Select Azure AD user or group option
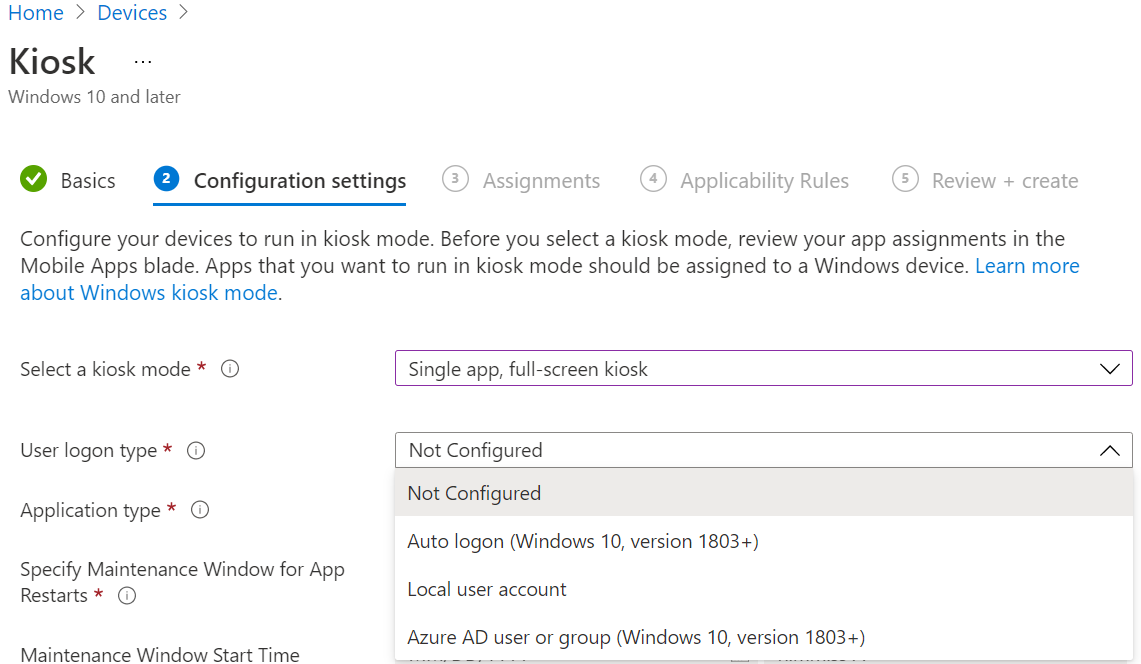Image resolution: width=1141 pixels, height=664 pixels. [x=636, y=637]
